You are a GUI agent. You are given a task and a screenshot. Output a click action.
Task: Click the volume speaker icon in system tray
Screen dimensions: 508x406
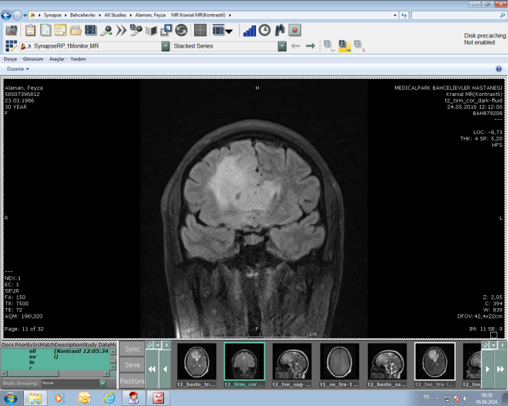pos(466,398)
